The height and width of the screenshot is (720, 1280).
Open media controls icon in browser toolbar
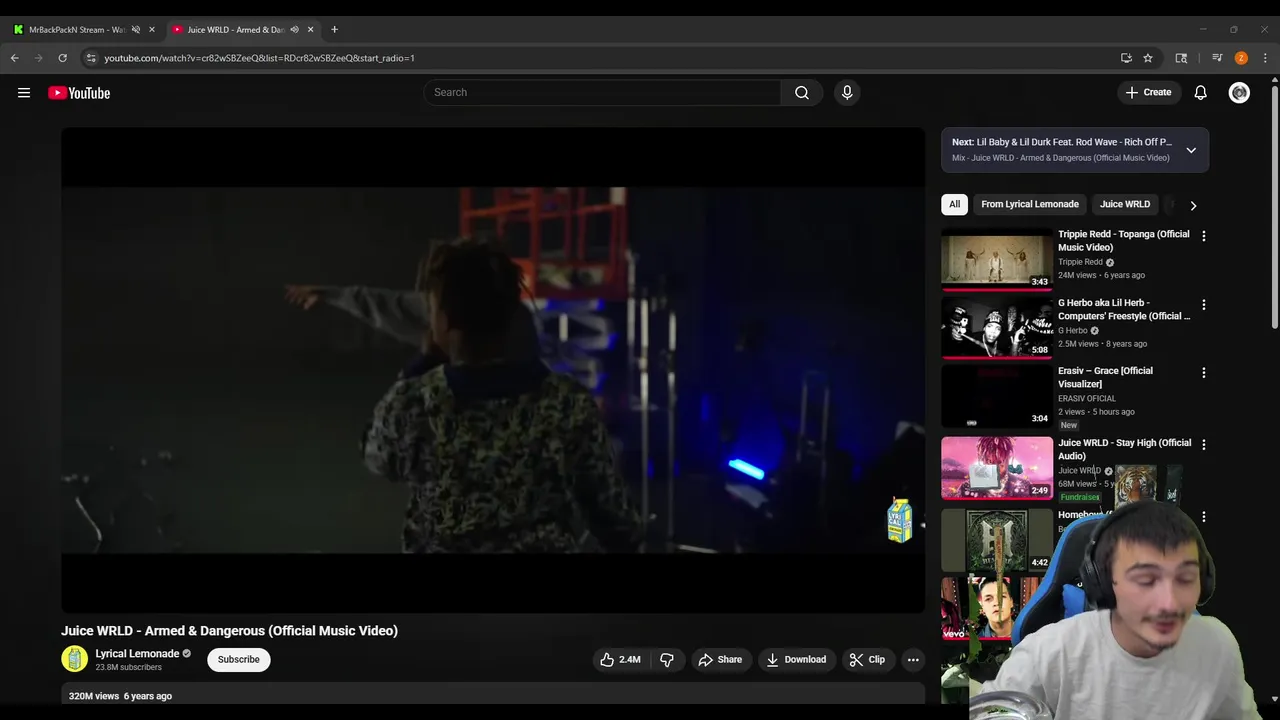pyautogui.click(x=1217, y=58)
